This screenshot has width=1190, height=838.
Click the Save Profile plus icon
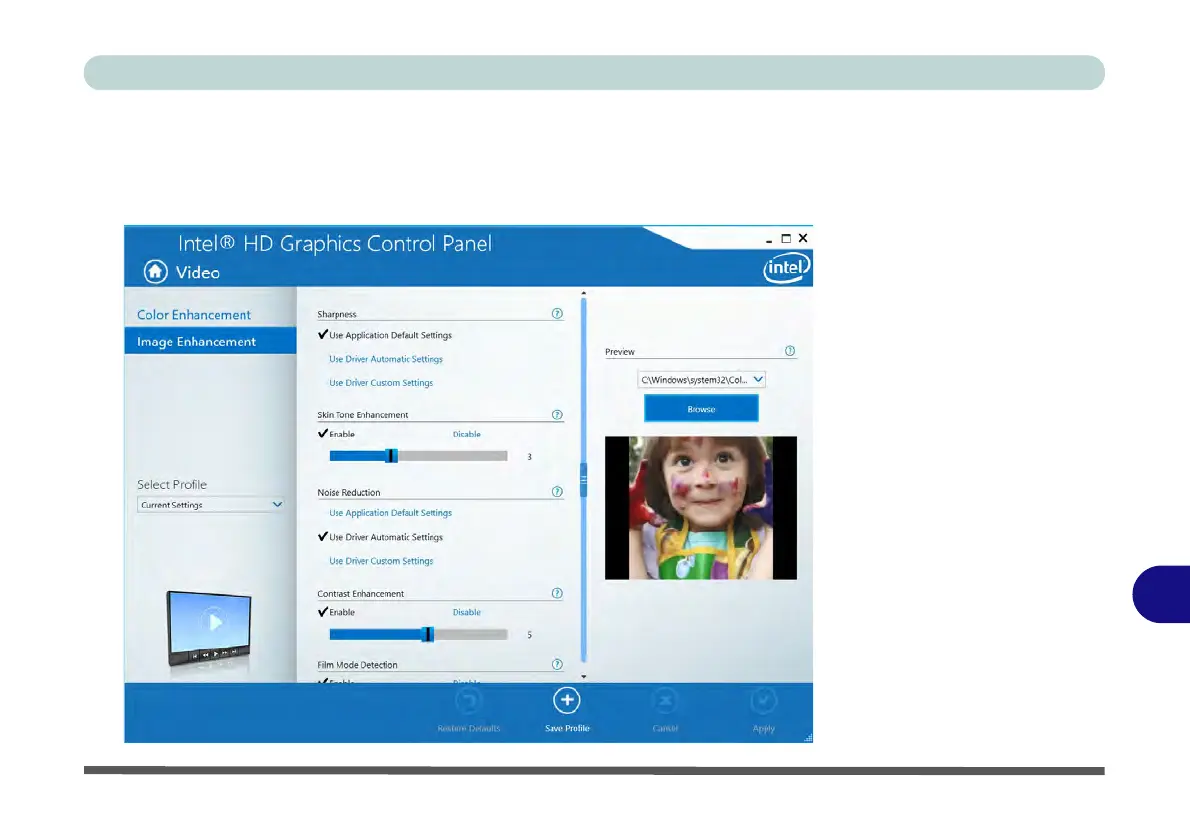tap(567, 701)
